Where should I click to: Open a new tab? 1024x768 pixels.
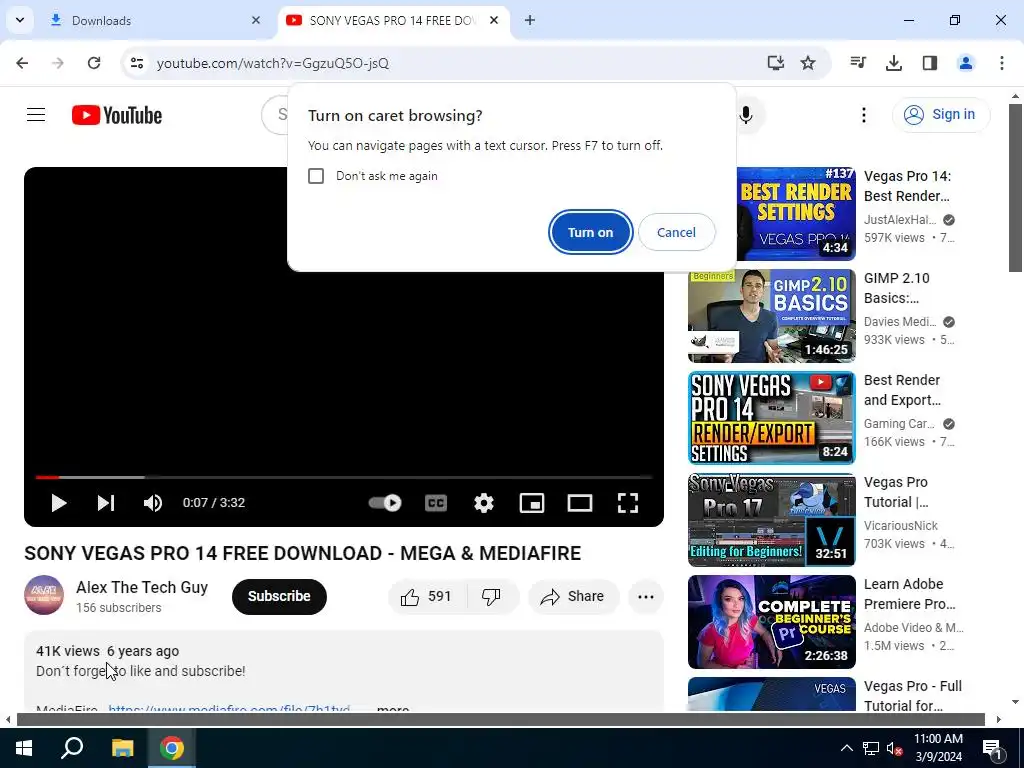click(x=530, y=20)
